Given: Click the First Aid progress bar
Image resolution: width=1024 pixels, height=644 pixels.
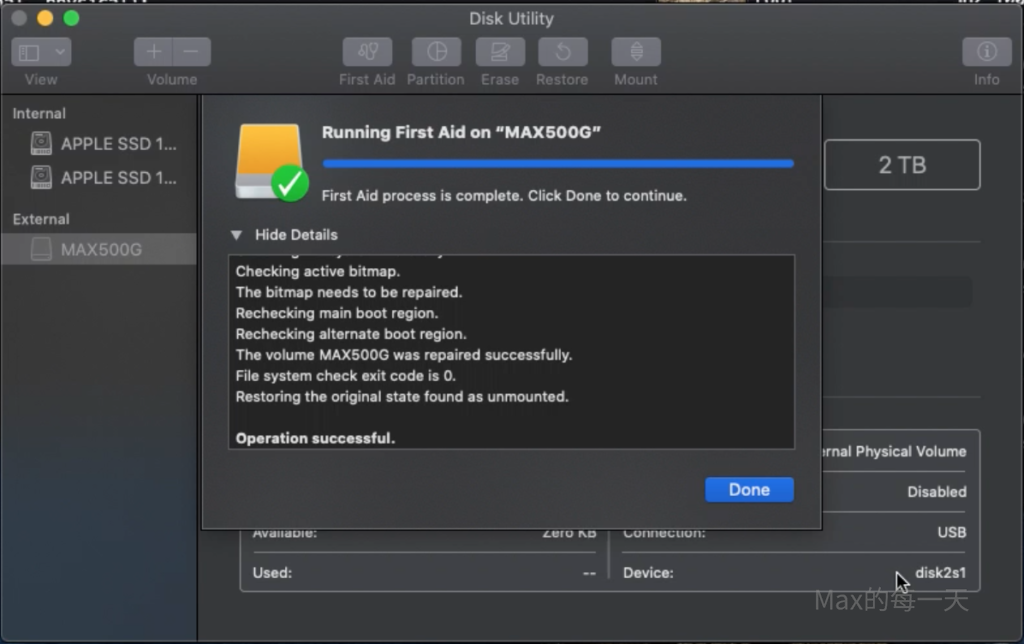Looking at the screenshot, I should (x=558, y=163).
